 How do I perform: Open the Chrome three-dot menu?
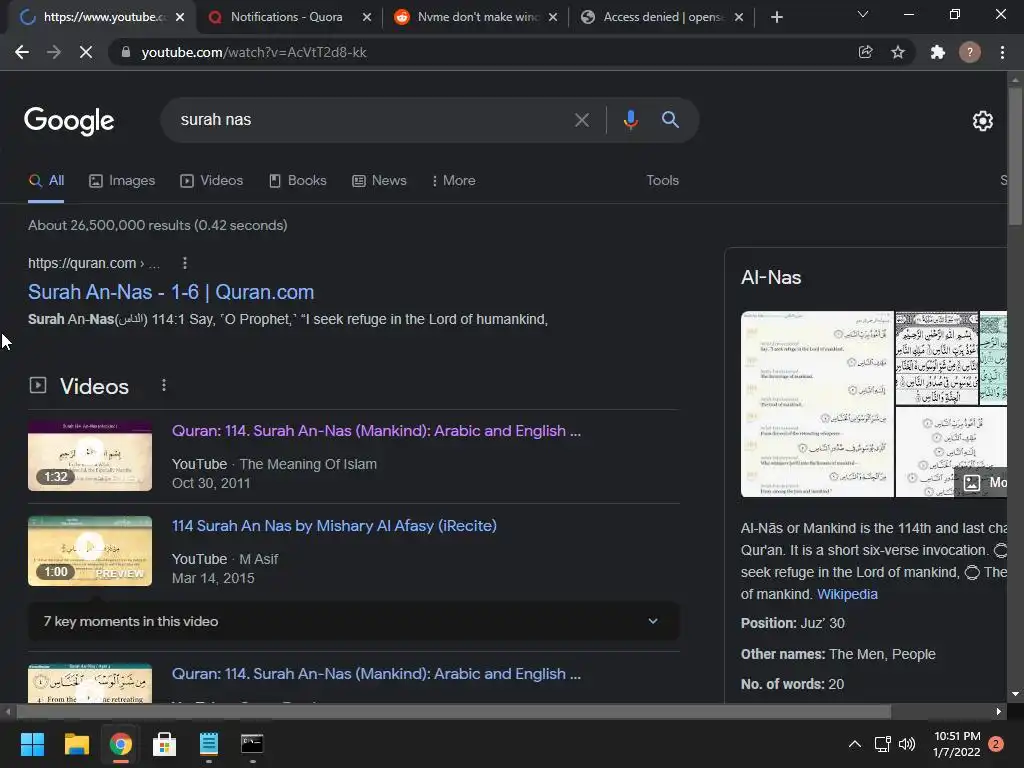pyautogui.click(x=1002, y=52)
